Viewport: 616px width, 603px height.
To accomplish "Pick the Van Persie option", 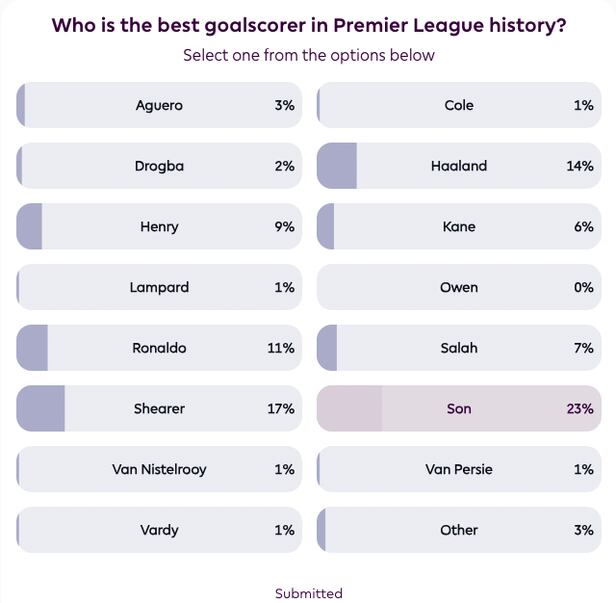I will pyautogui.click(x=459, y=469).
